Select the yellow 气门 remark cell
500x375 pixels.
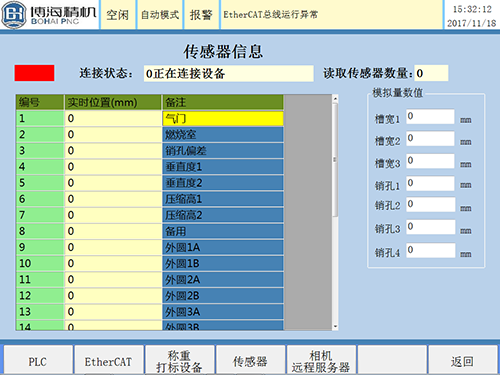pyautogui.click(x=223, y=119)
